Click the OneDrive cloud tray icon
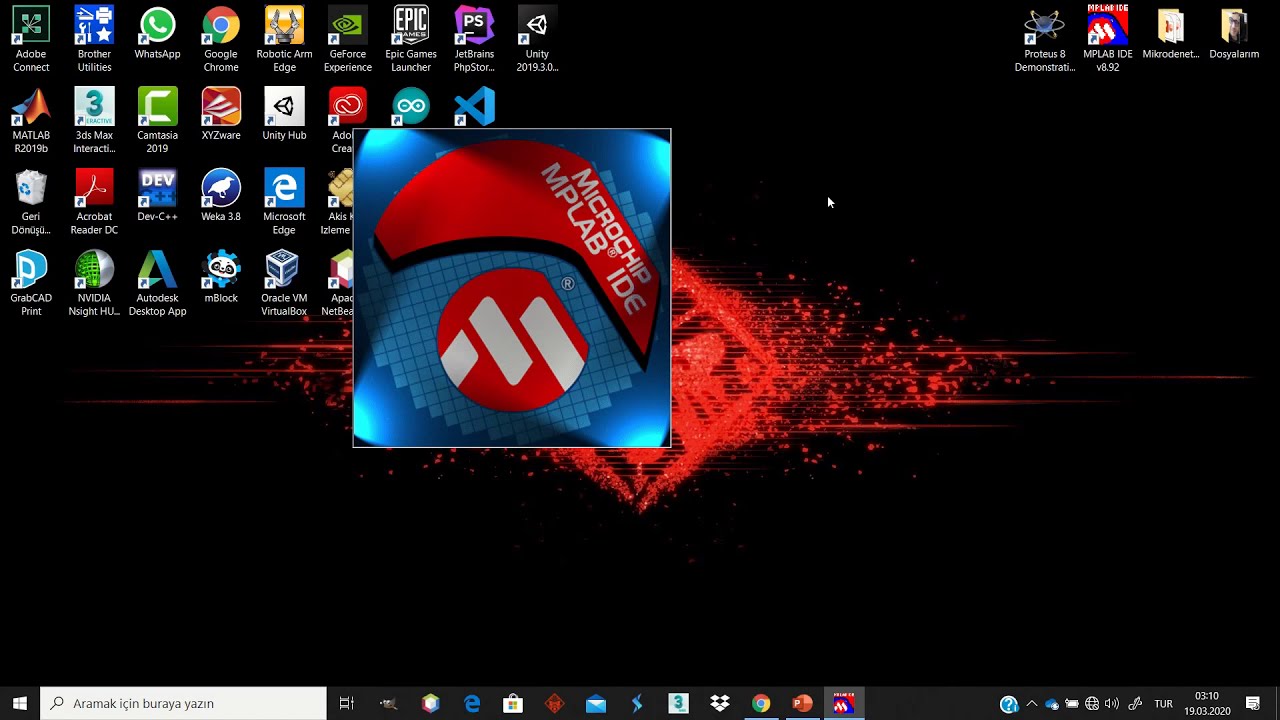The height and width of the screenshot is (720, 1280). (x=1052, y=704)
